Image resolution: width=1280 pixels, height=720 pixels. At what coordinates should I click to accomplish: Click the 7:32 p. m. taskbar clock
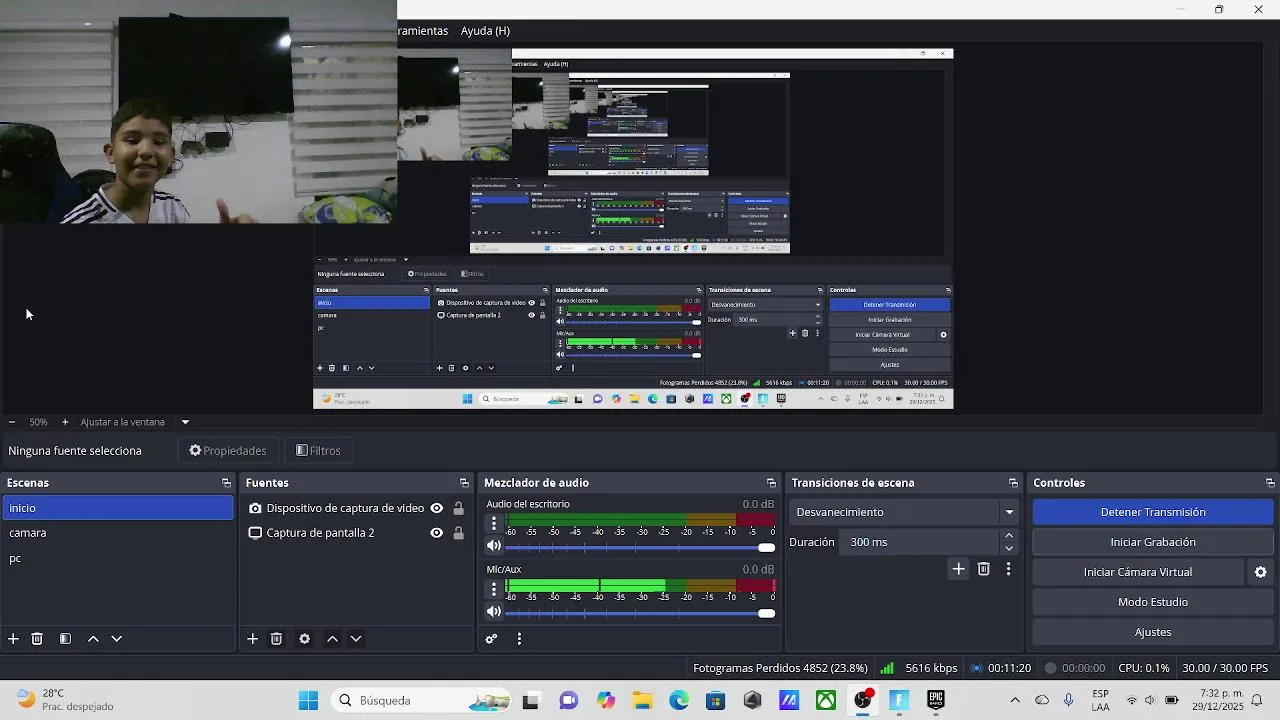pyautogui.click(x=1217, y=700)
